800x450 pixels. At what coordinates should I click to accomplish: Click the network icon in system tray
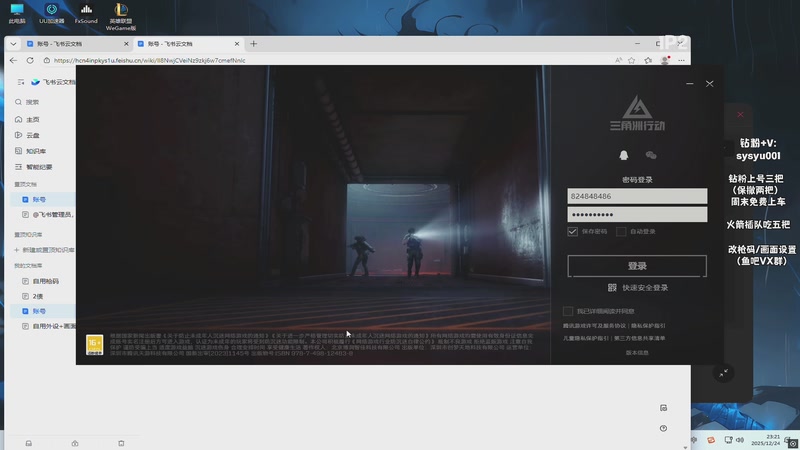728,440
